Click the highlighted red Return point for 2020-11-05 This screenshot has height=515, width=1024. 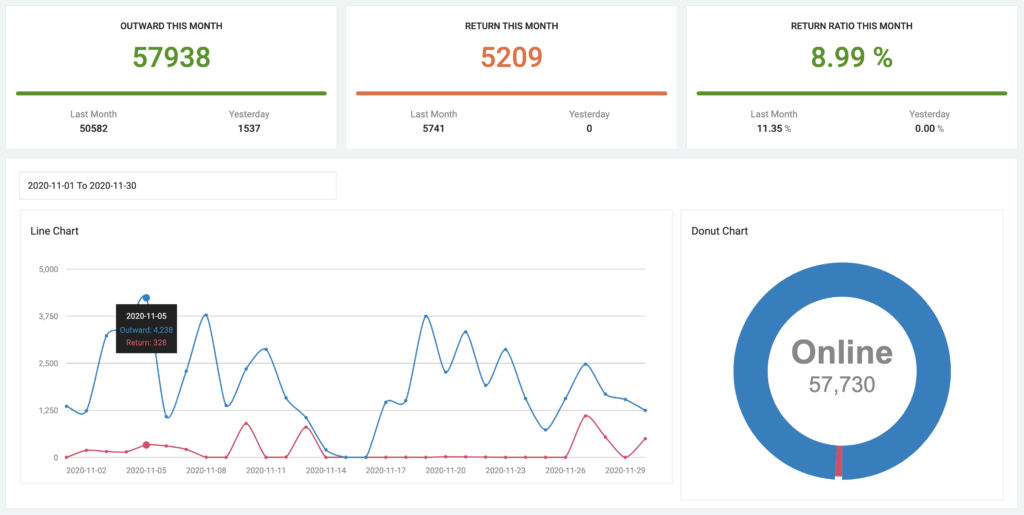(146, 445)
